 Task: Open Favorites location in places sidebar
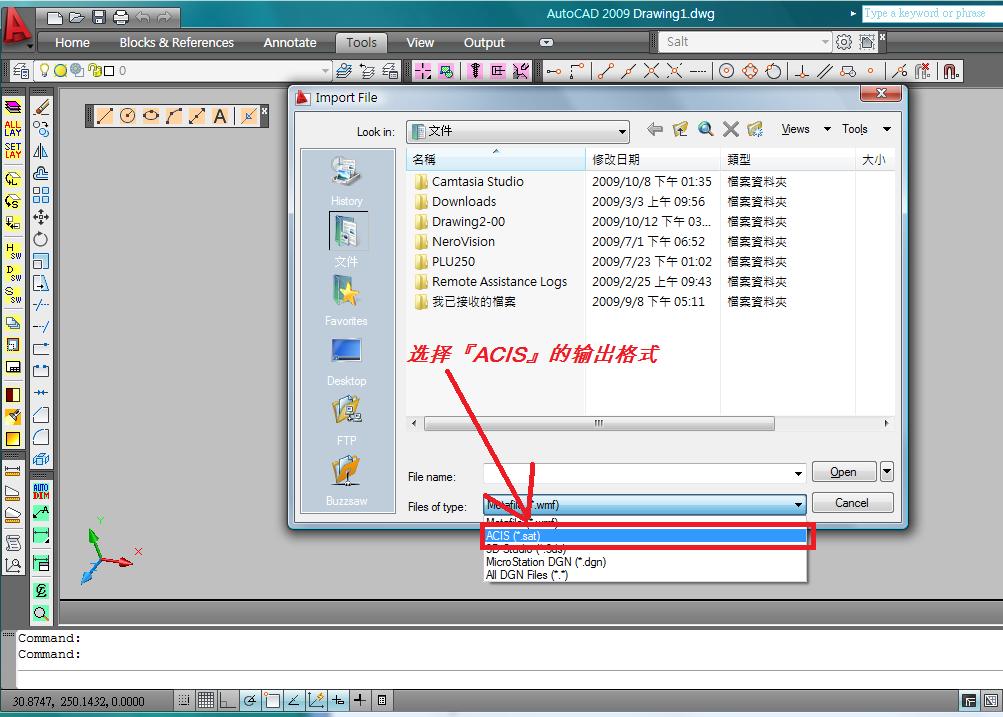coord(346,301)
